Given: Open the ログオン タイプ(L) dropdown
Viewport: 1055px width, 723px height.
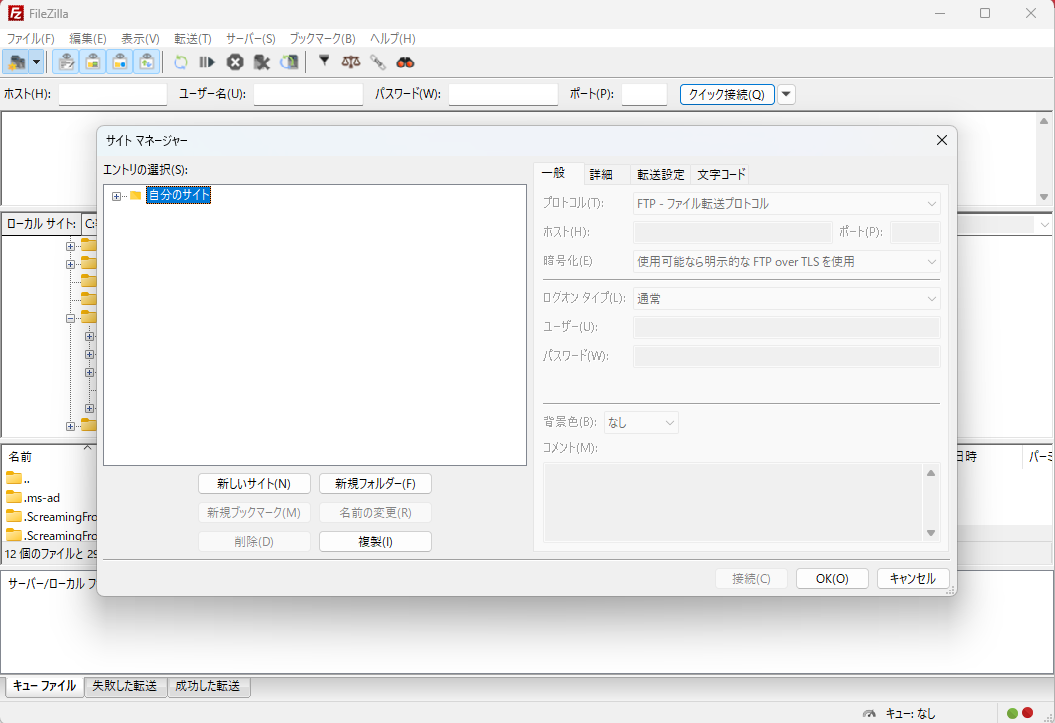Looking at the screenshot, I should tap(787, 299).
